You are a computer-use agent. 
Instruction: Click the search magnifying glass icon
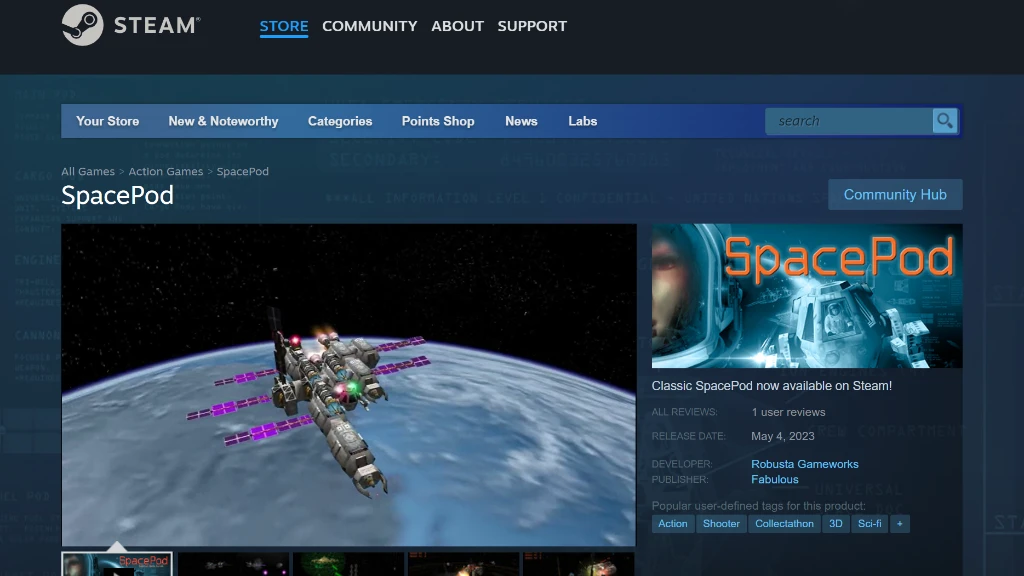[x=944, y=121]
